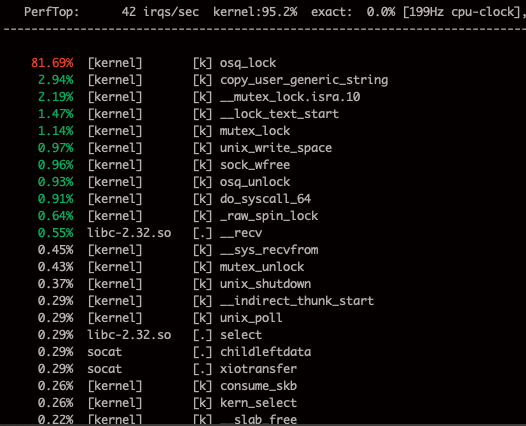Select the 0.43% value
526x426 pixels.
click(x=55, y=267)
